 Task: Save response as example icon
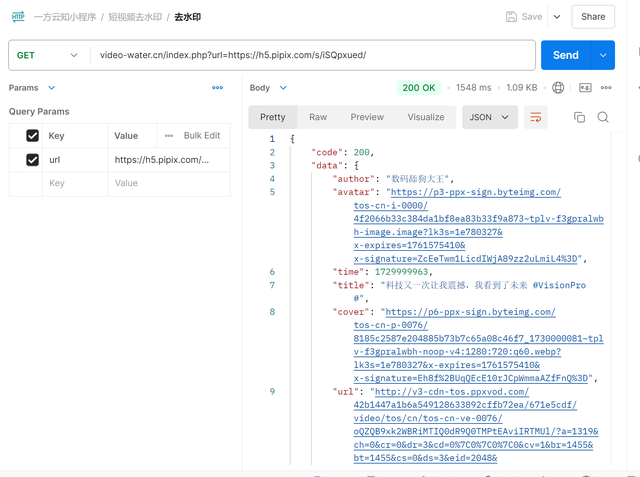pos(582,88)
